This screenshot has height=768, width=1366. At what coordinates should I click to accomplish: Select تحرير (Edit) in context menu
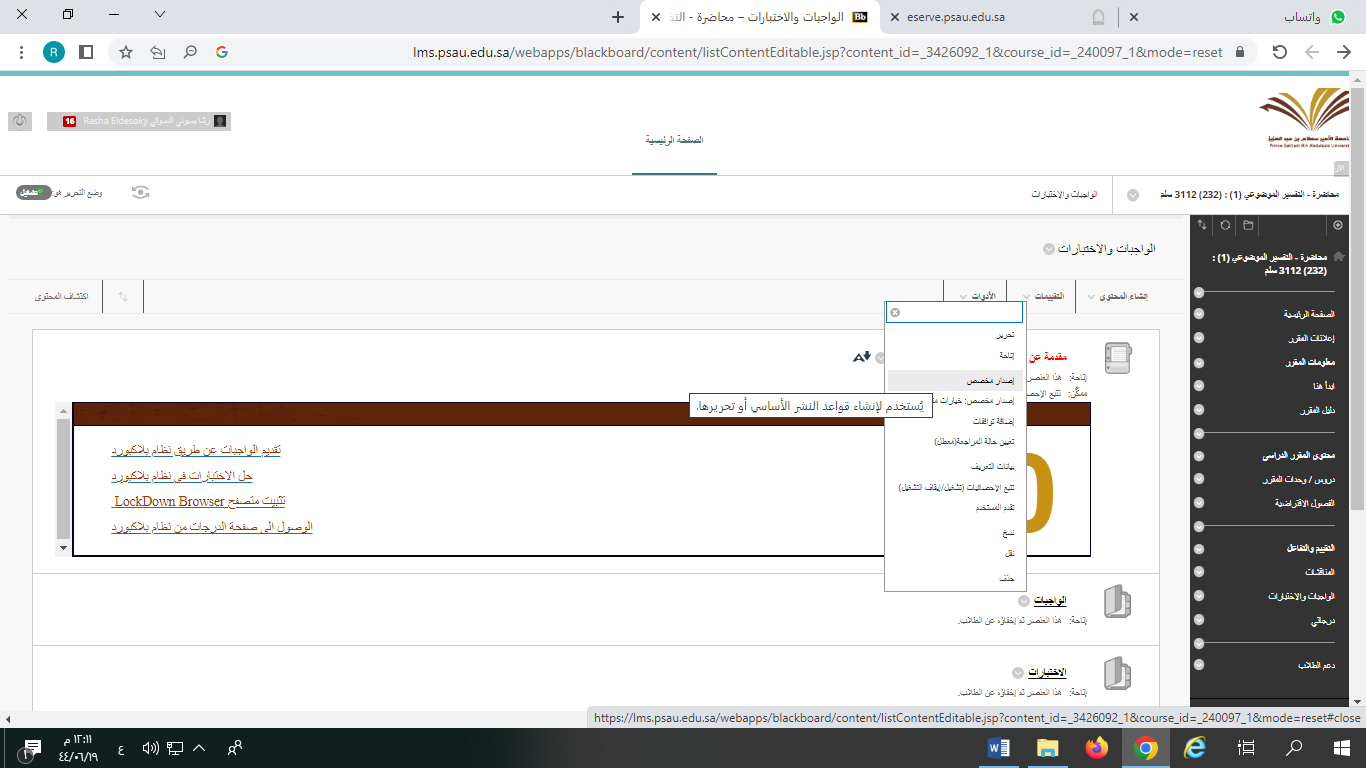coord(1006,335)
